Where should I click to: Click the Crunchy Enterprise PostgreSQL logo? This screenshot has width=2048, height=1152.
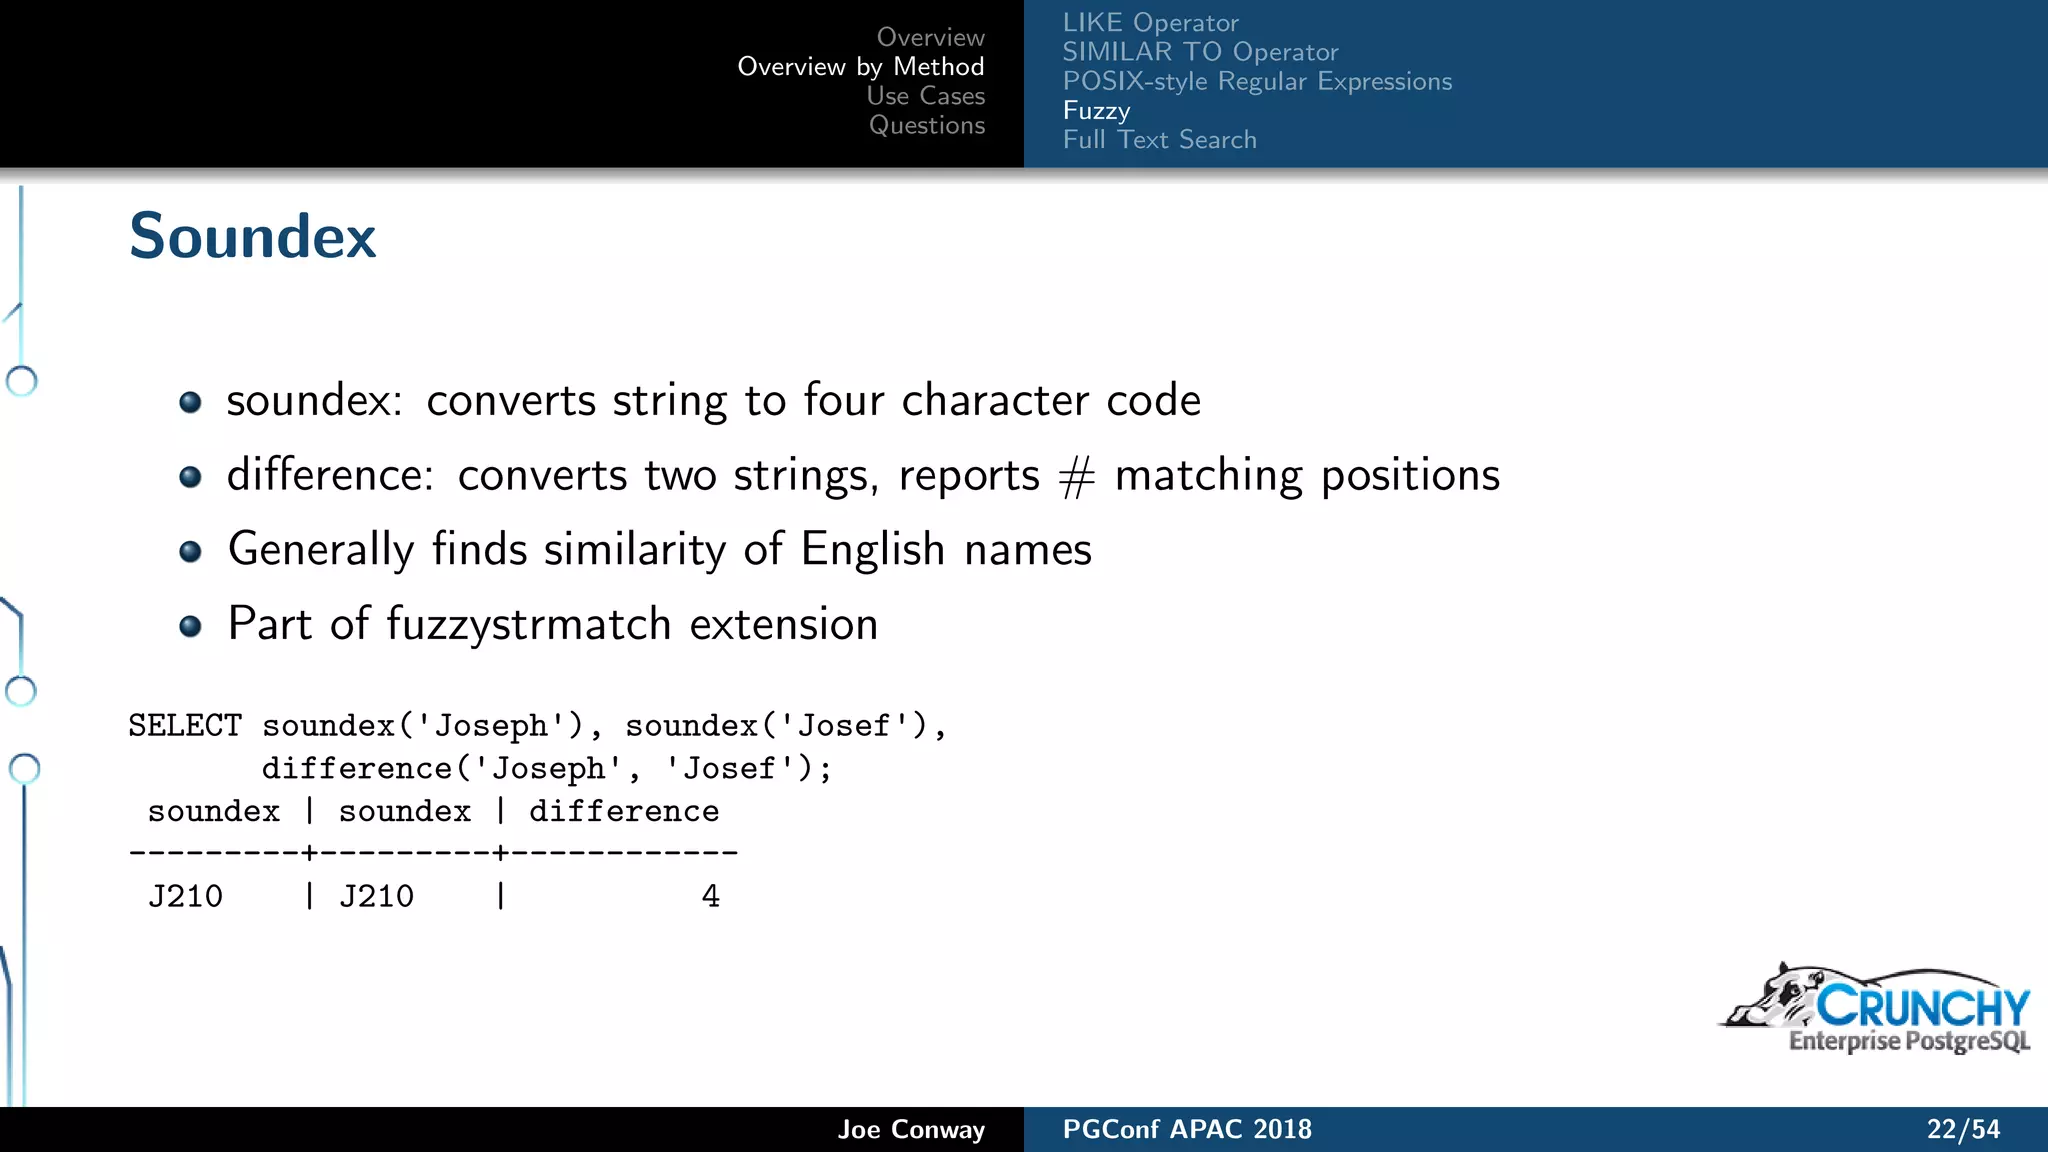click(1875, 1009)
